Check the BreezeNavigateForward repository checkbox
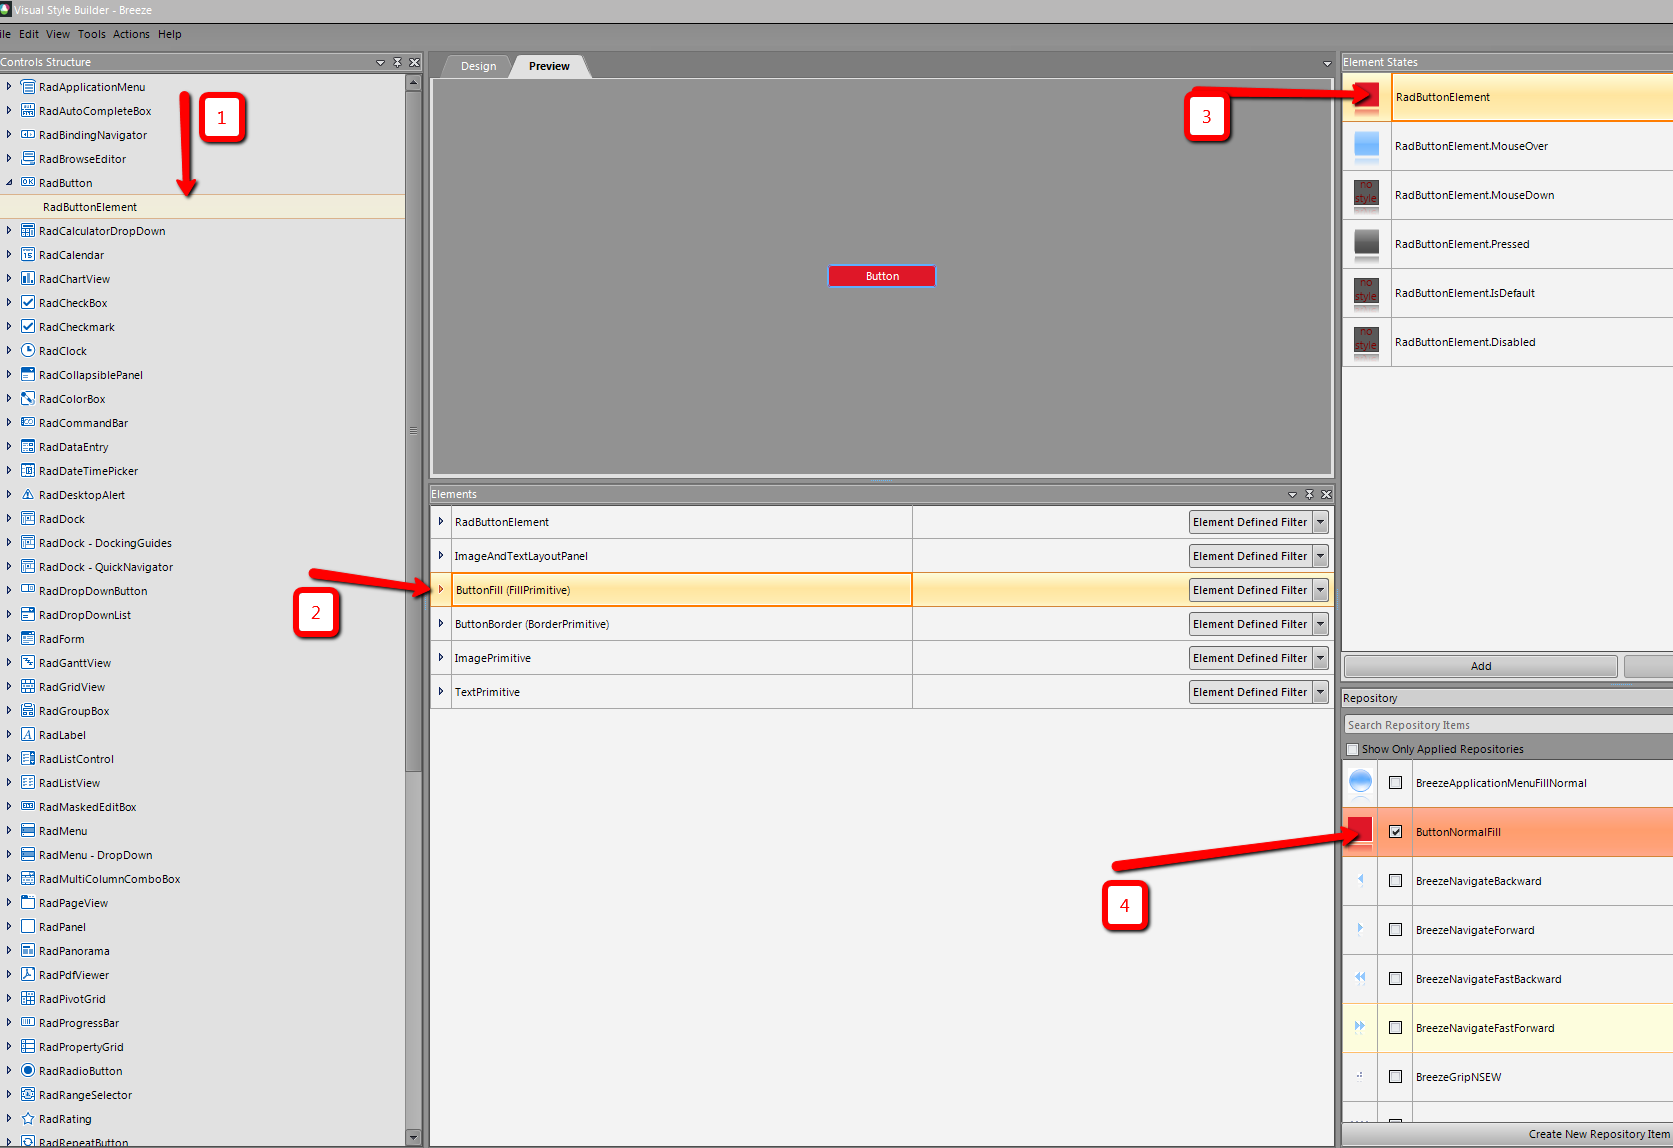 (x=1395, y=930)
